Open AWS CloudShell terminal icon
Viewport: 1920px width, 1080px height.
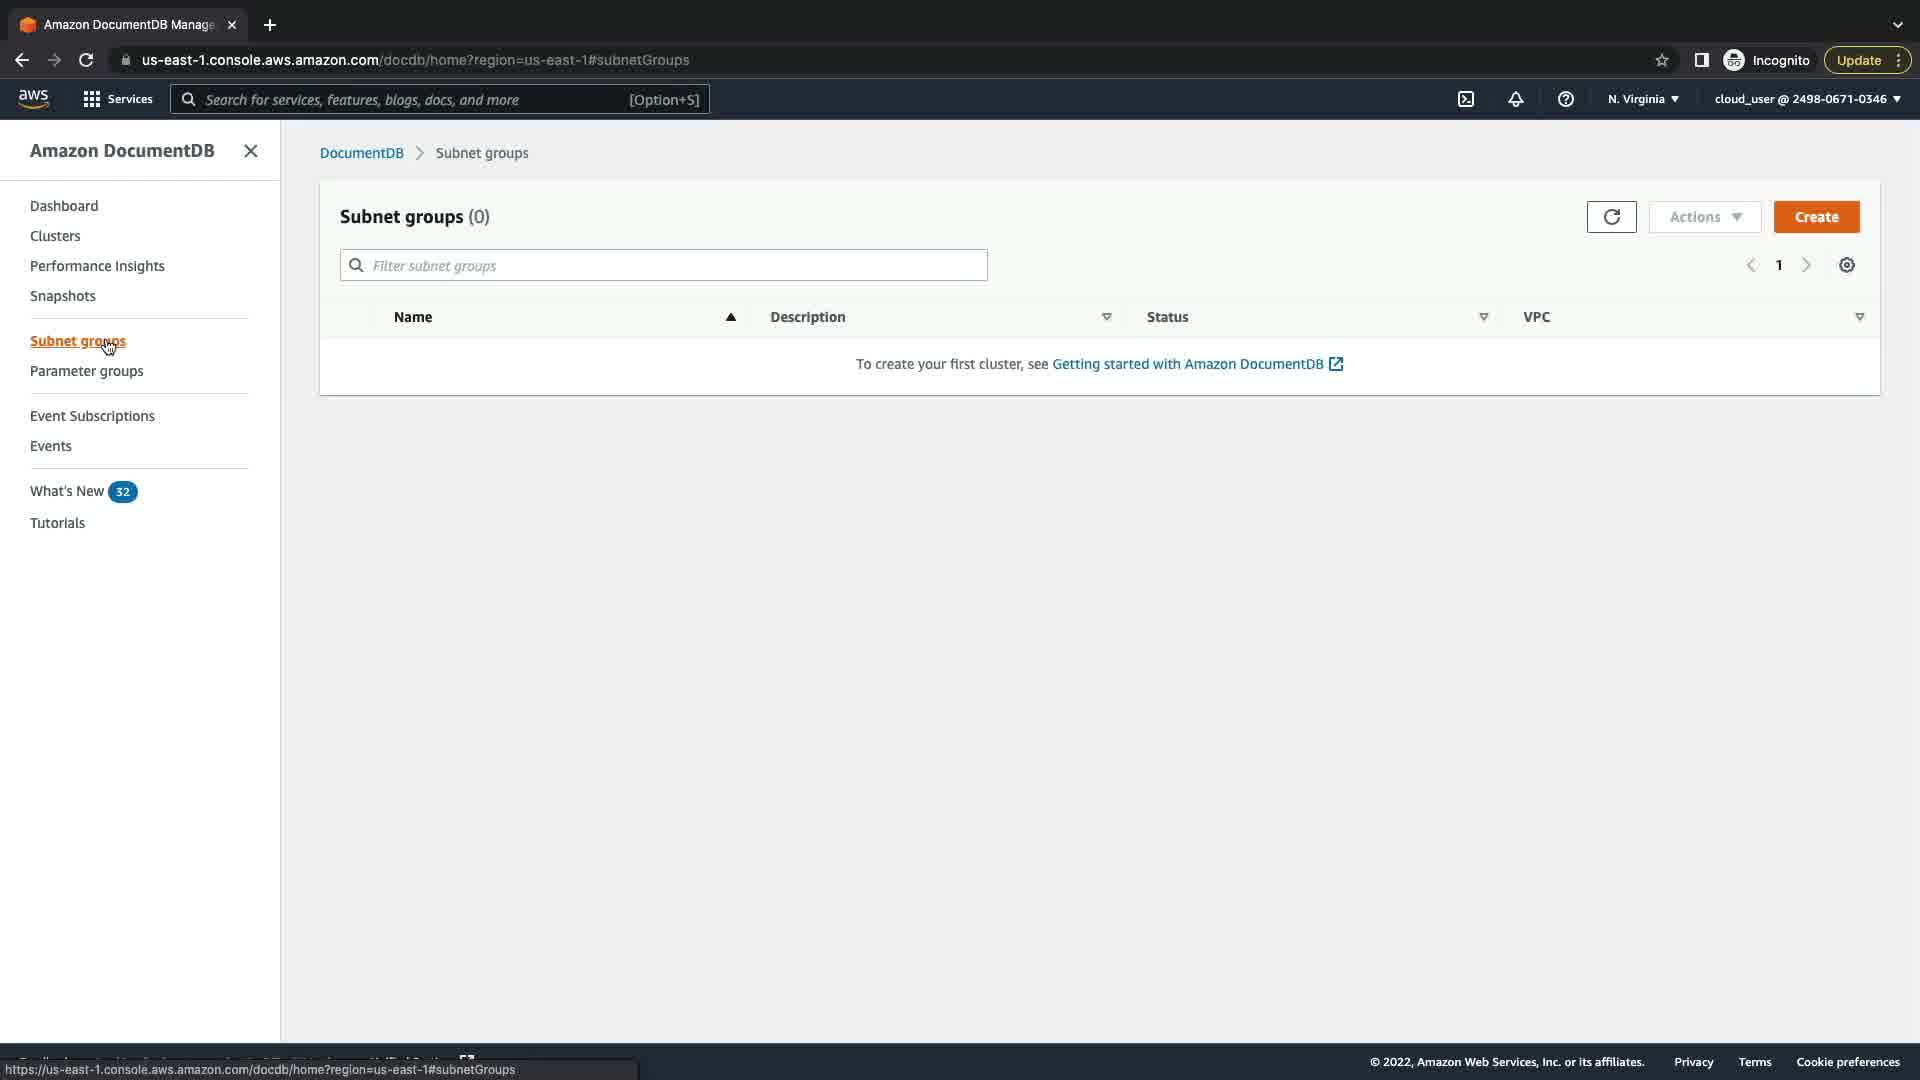pos(1465,99)
